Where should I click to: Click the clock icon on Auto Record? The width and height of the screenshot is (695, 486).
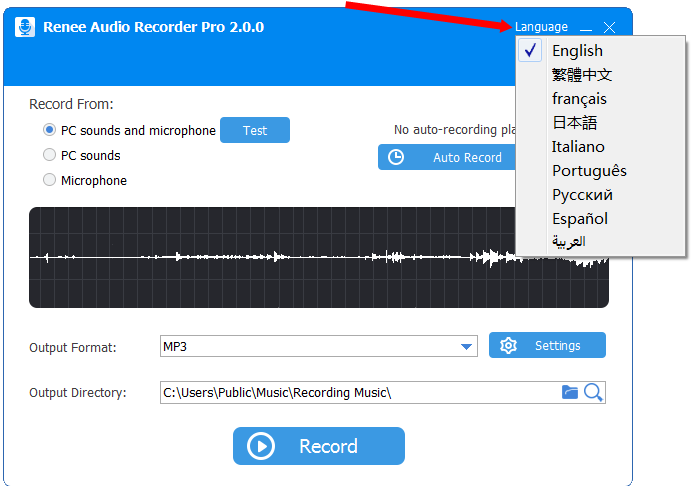[x=396, y=157]
